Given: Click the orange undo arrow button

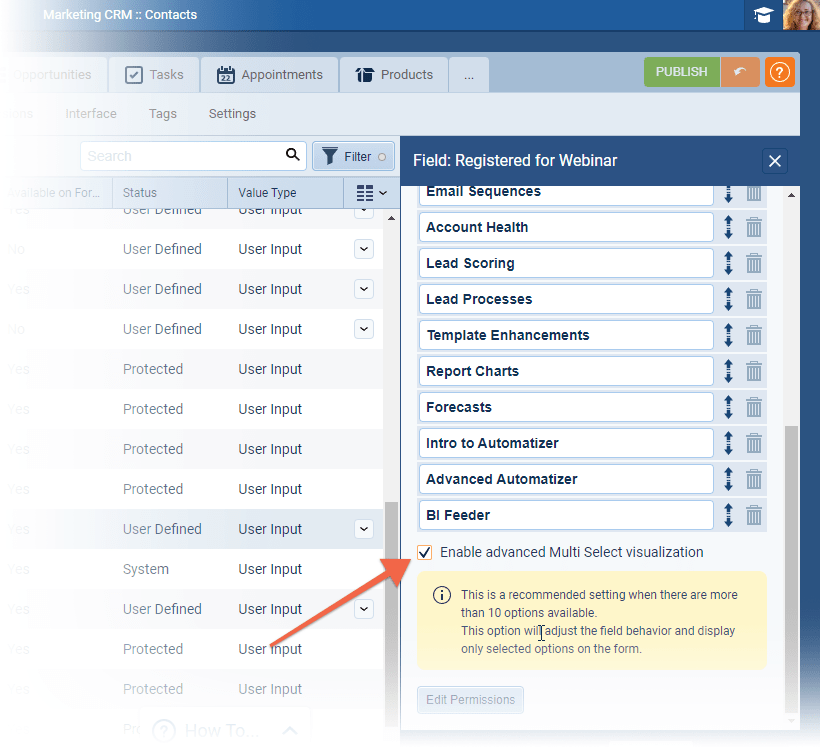Looking at the screenshot, I should pos(740,73).
